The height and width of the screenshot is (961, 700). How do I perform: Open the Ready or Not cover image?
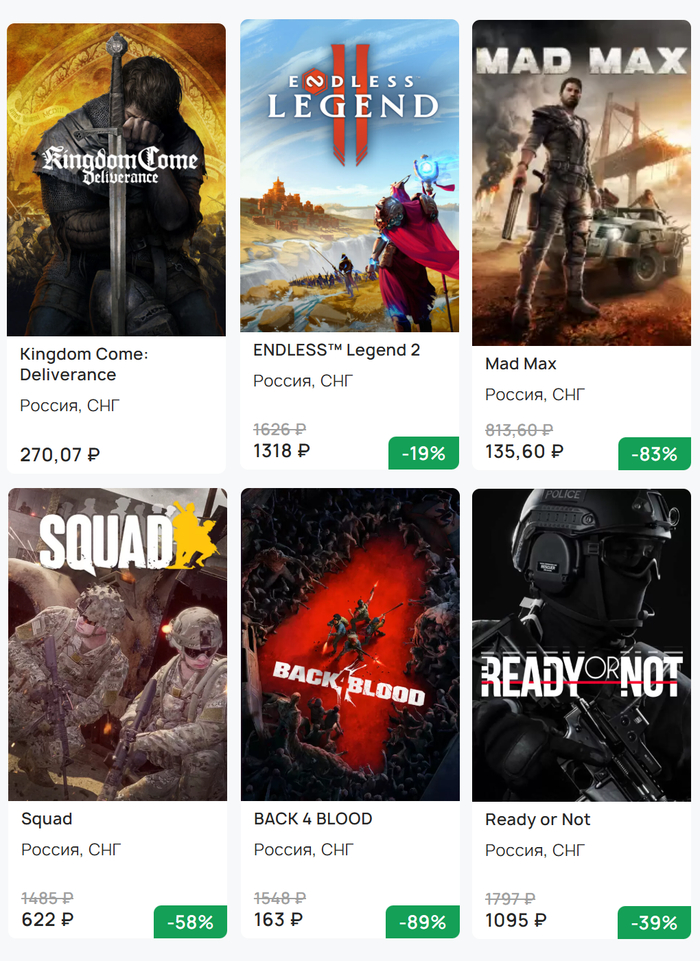click(581, 645)
